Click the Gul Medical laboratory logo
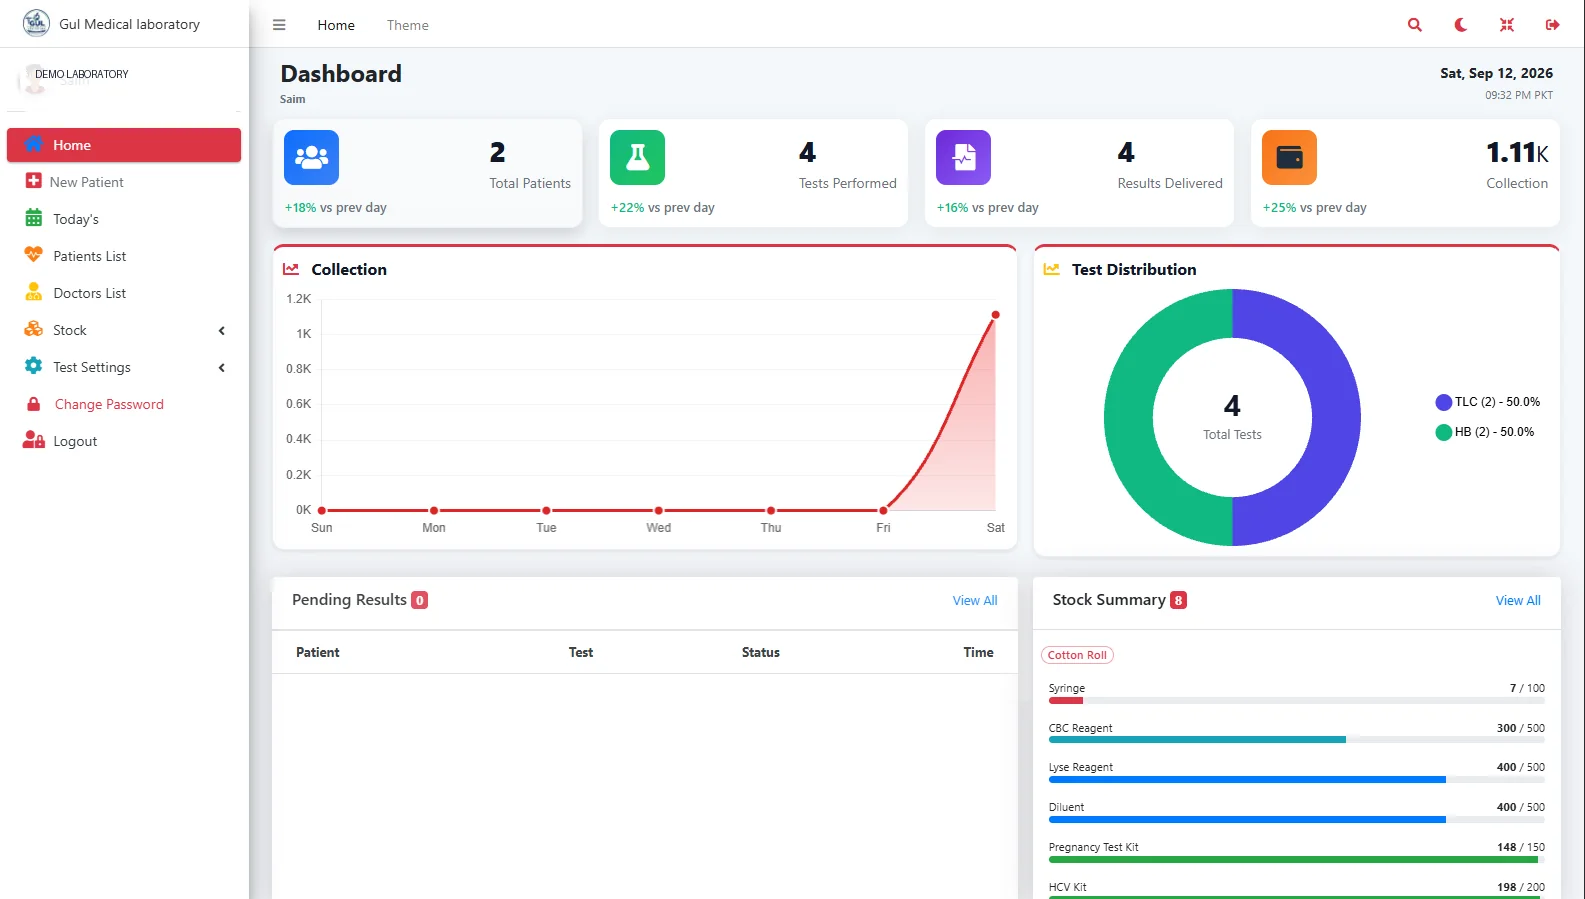This screenshot has height=899, width=1585. click(36, 23)
